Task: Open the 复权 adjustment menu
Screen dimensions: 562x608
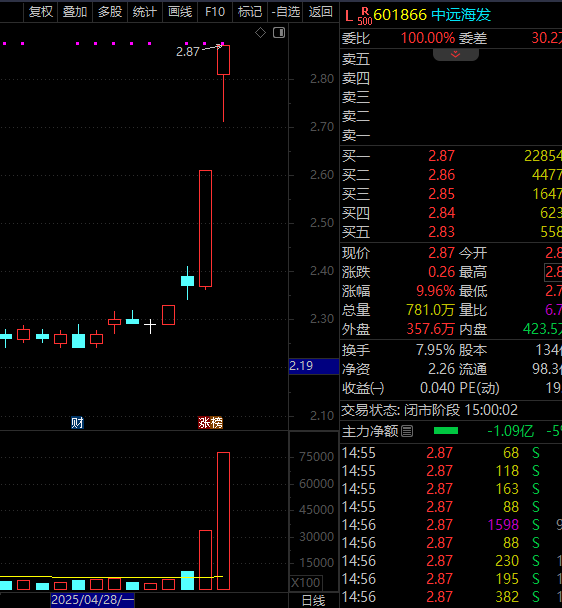Action: click(x=41, y=12)
